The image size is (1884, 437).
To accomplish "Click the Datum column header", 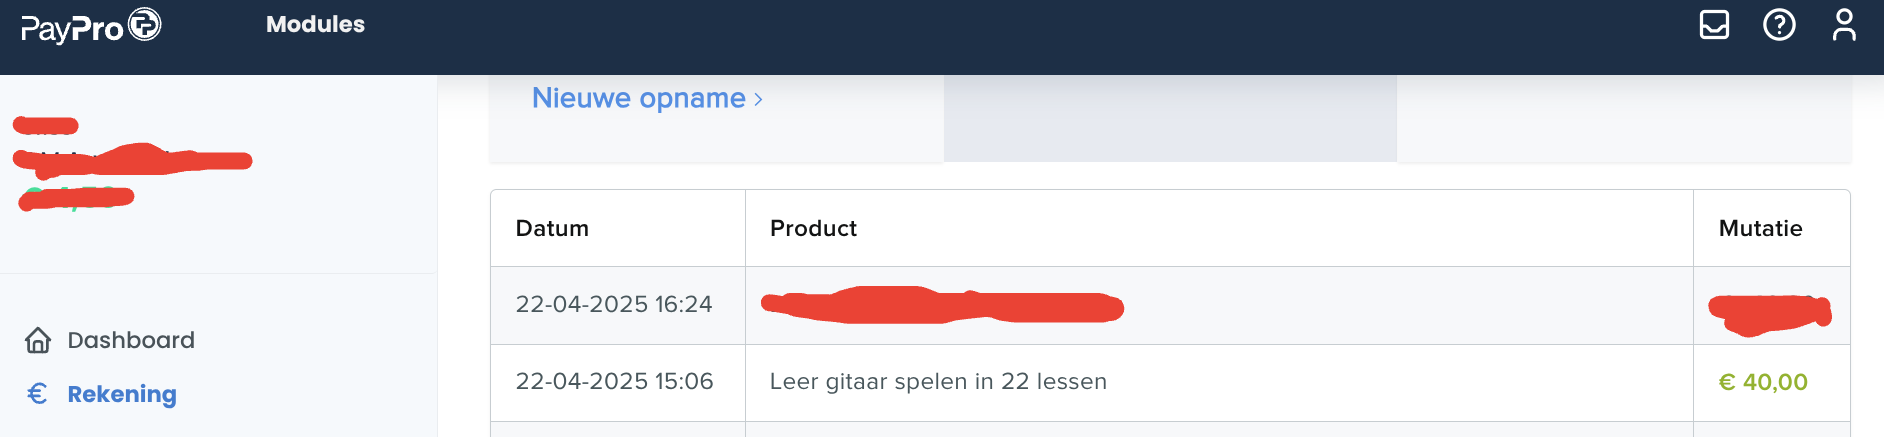I will [x=552, y=228].
